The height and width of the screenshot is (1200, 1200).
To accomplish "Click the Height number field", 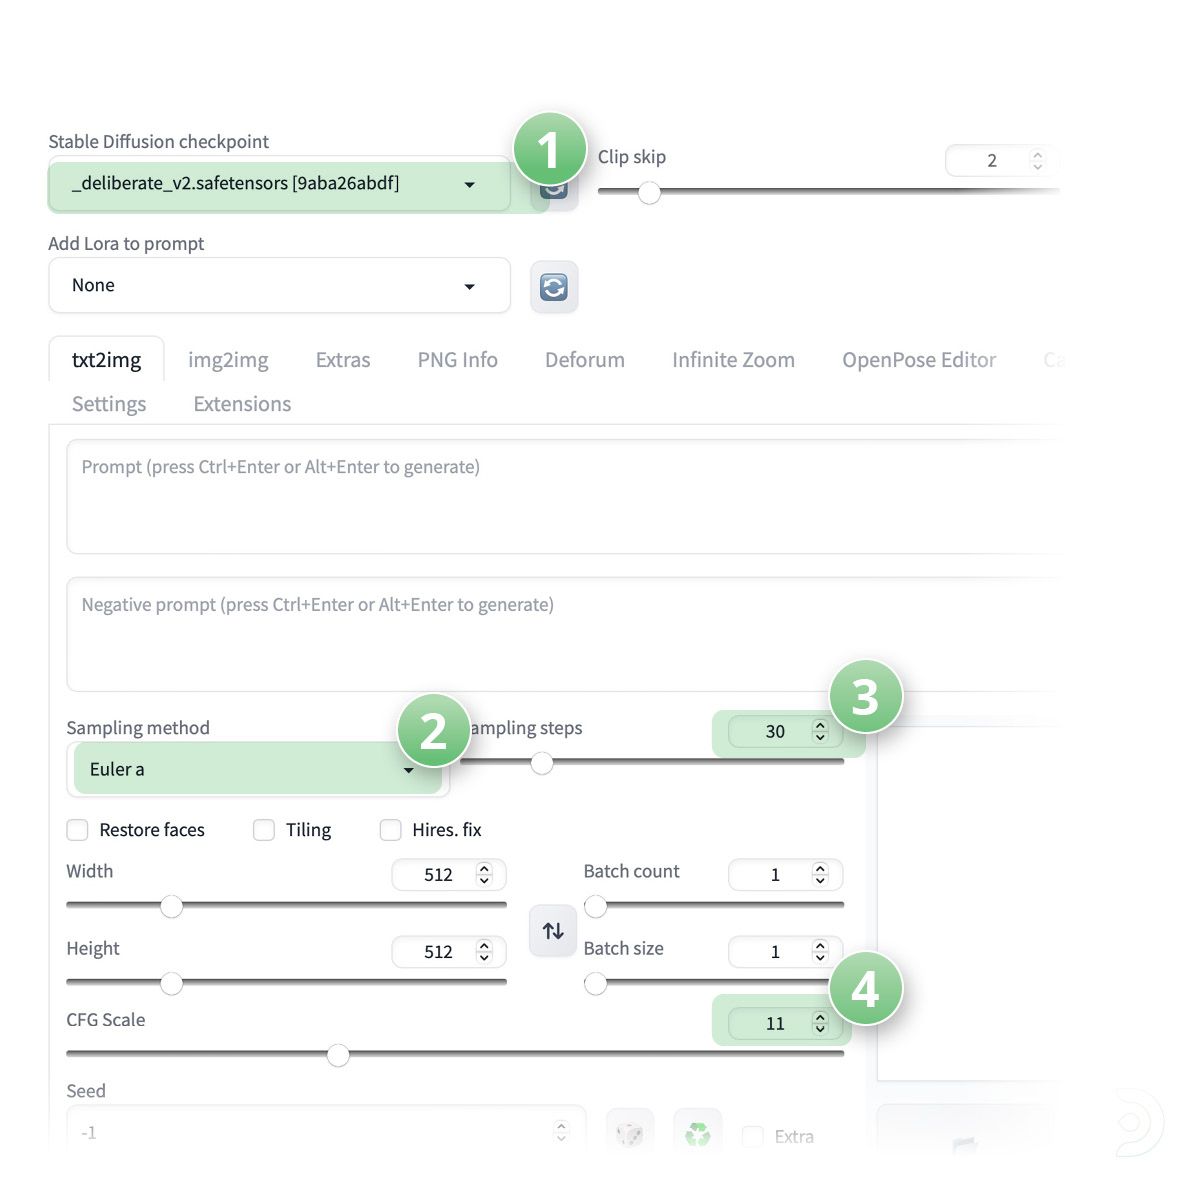I will pyautogui.click(x=449, y=952).
